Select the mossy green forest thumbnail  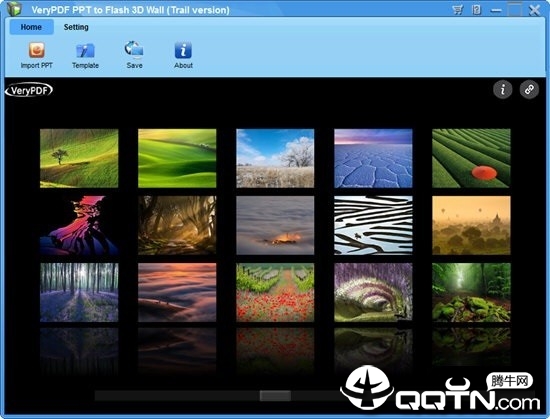(x=471, y=292)
